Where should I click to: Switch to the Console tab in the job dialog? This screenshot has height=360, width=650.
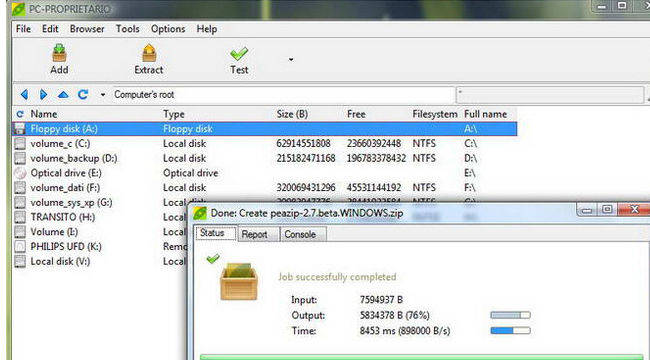pos(304,234)
